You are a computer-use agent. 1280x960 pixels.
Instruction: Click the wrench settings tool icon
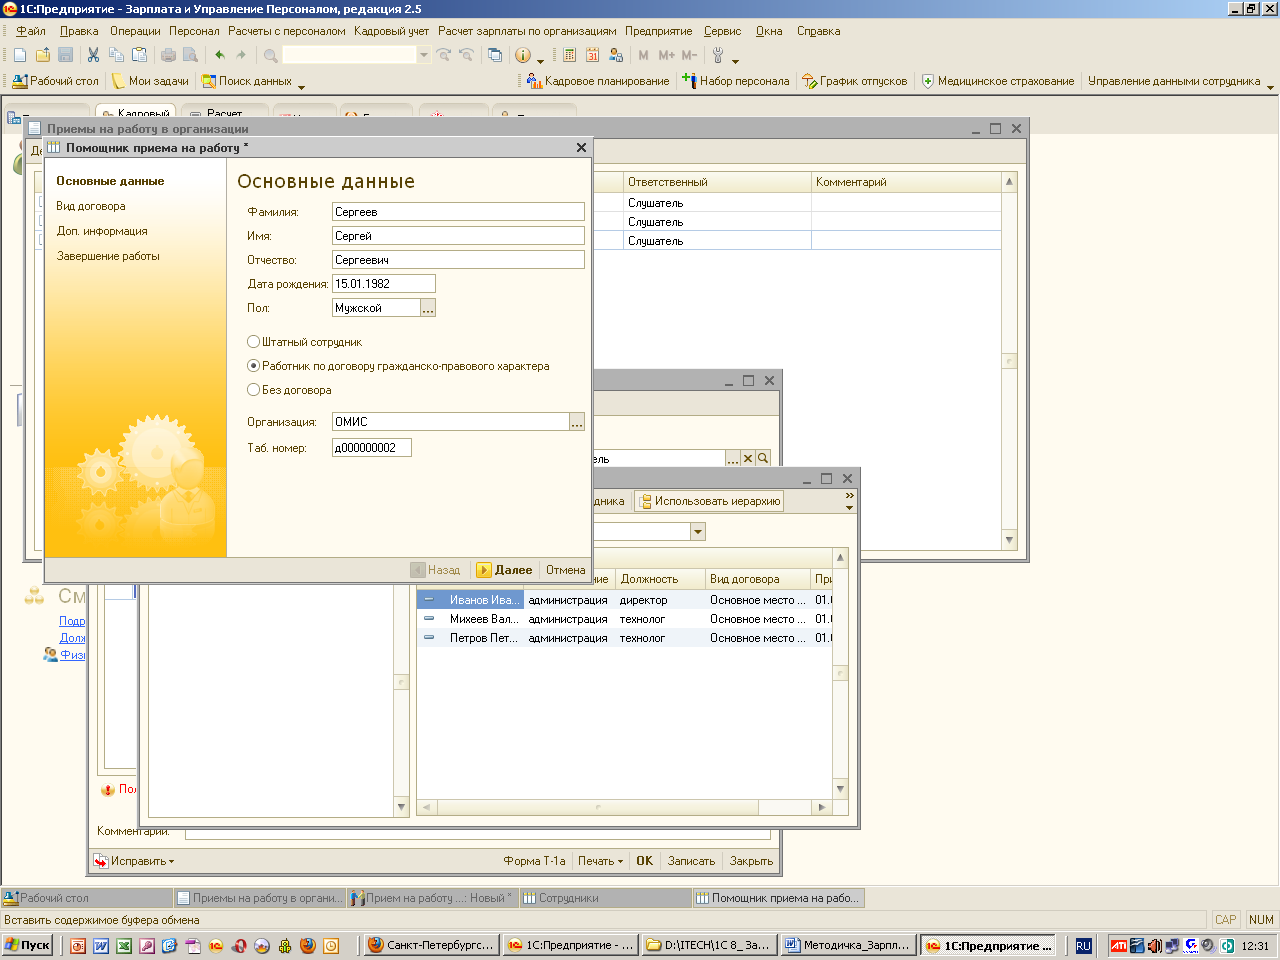tap(718, 55)
